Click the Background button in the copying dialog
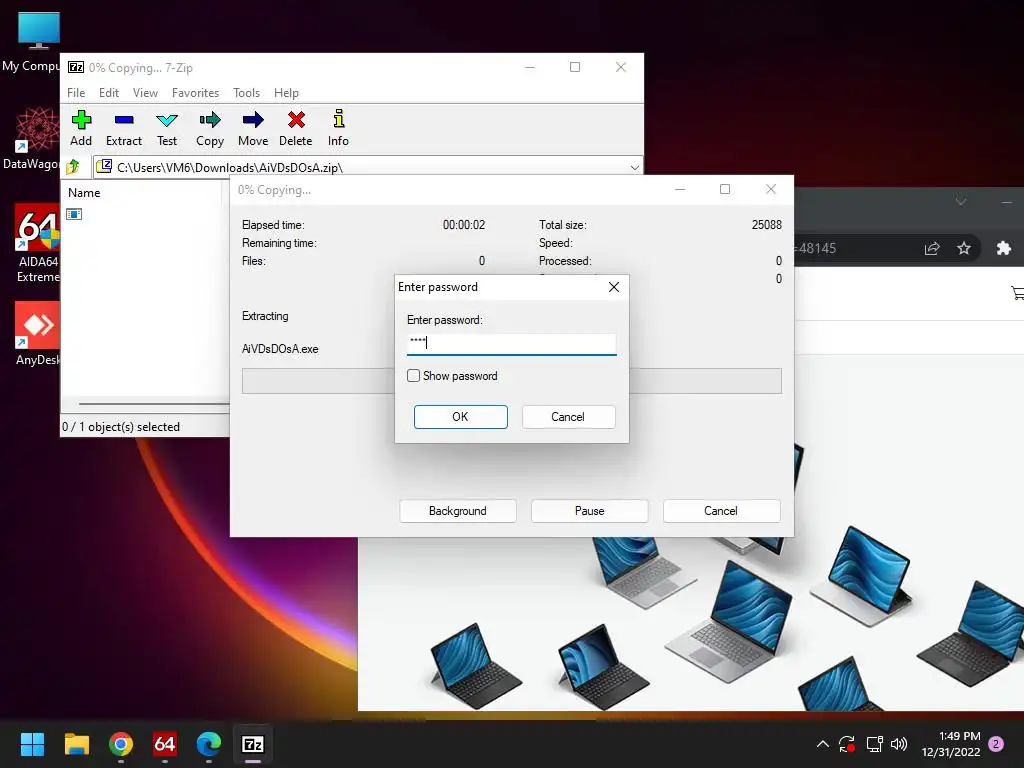The image size is (1024, 768). pyautogui.click(x=458, y=511)
